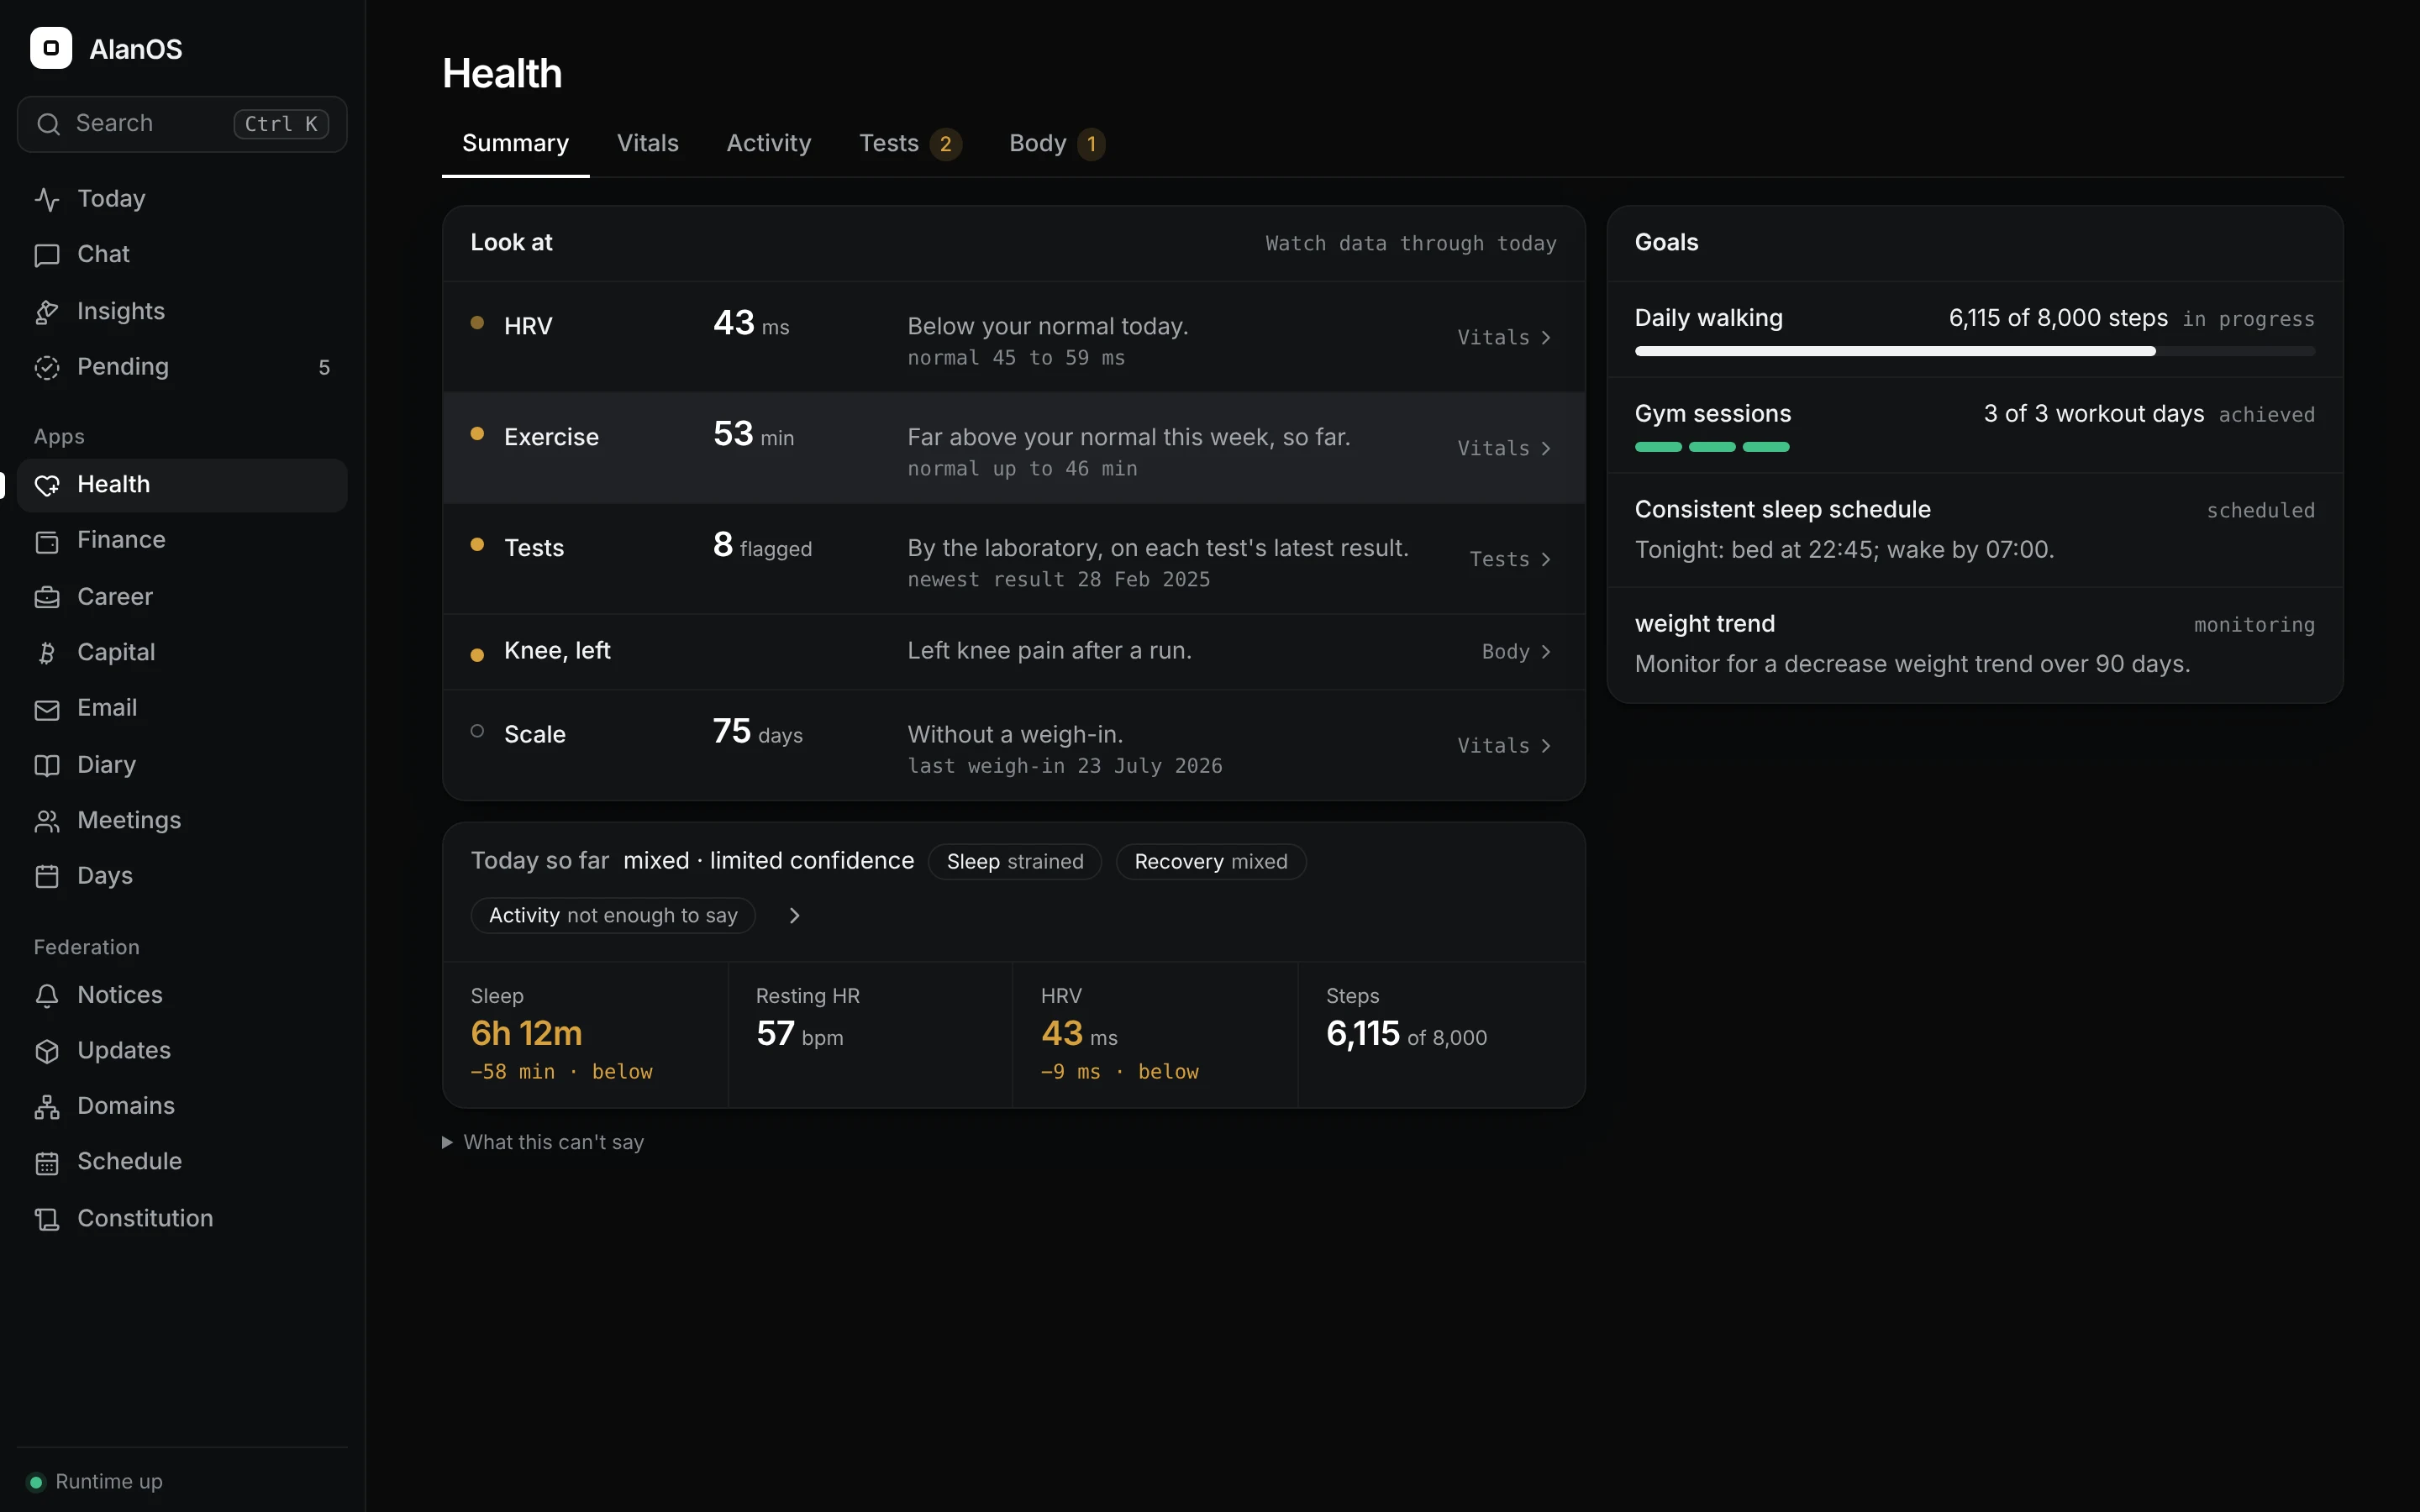Click the Diary book icon
Screen dimensions: 2420x1512
click(47, 765)
